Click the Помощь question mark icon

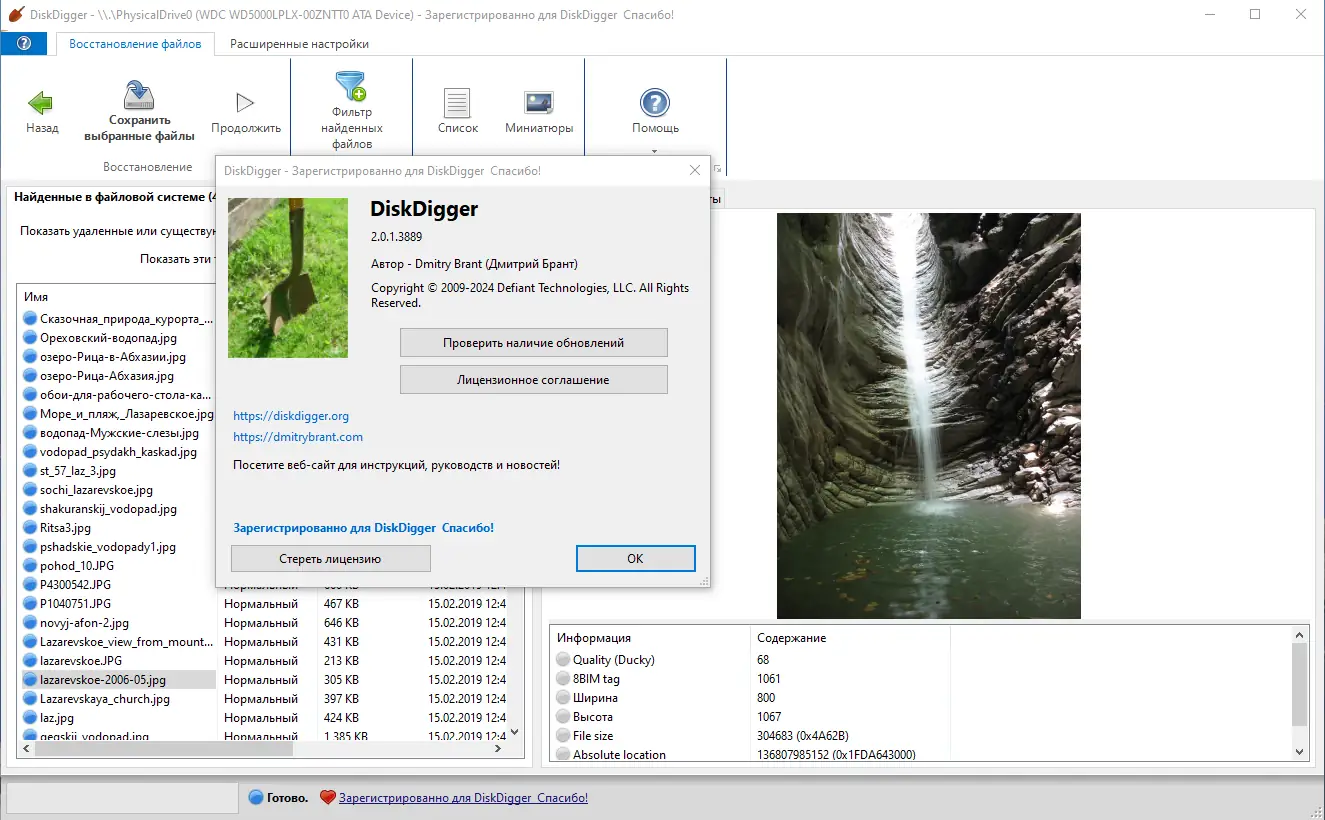655,103
